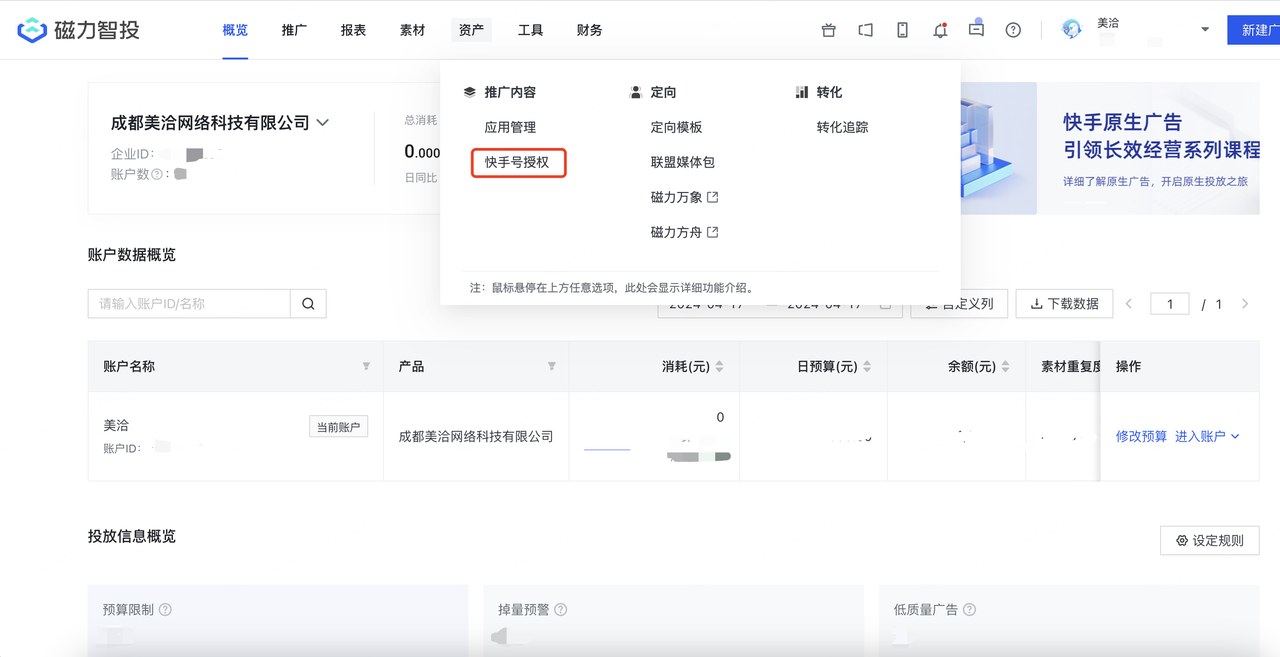Click the 操作 column header
This screenshot has height=657, width=1280.
1128,367
